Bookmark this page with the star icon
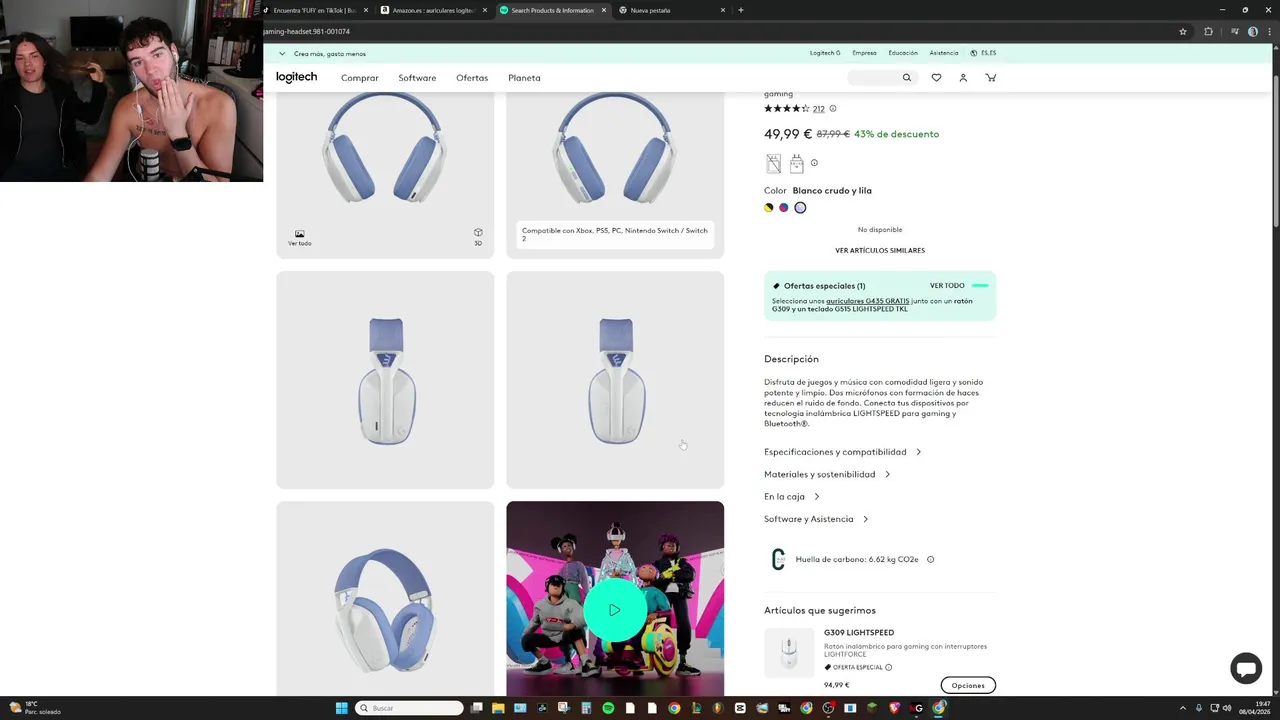The image size is (1280, 720). [x=1183, y=31]
